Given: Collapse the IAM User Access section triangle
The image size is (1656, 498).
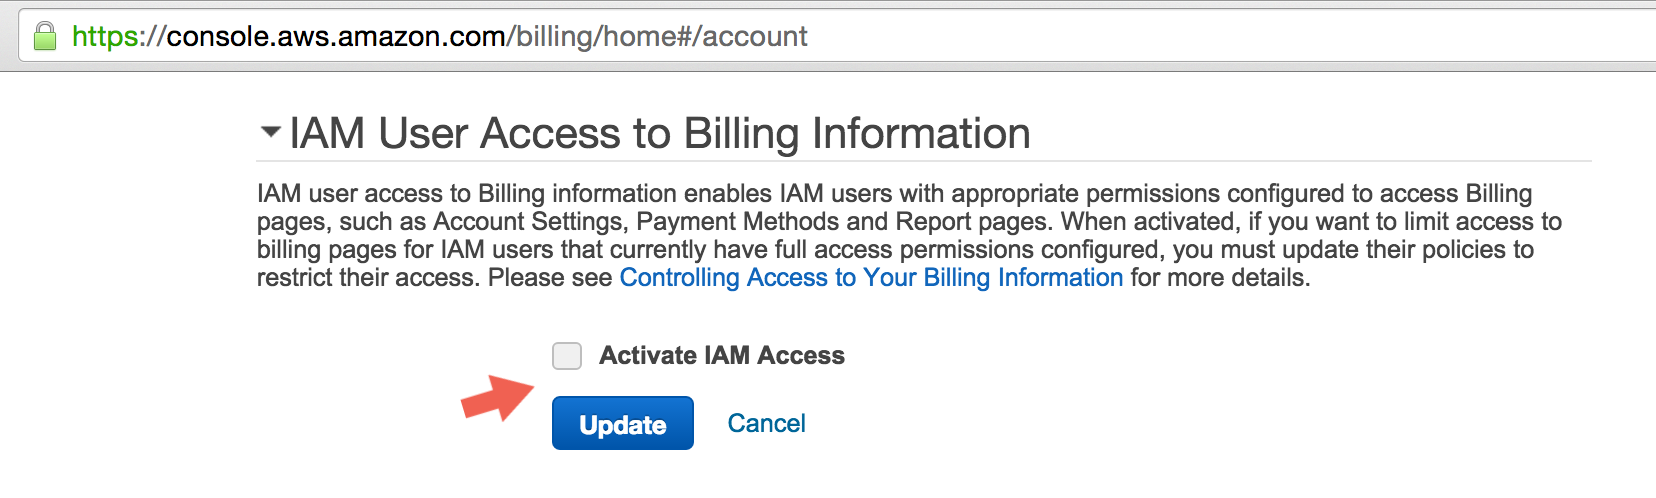Looking at the screenshot, I should (x=270, y=132).
